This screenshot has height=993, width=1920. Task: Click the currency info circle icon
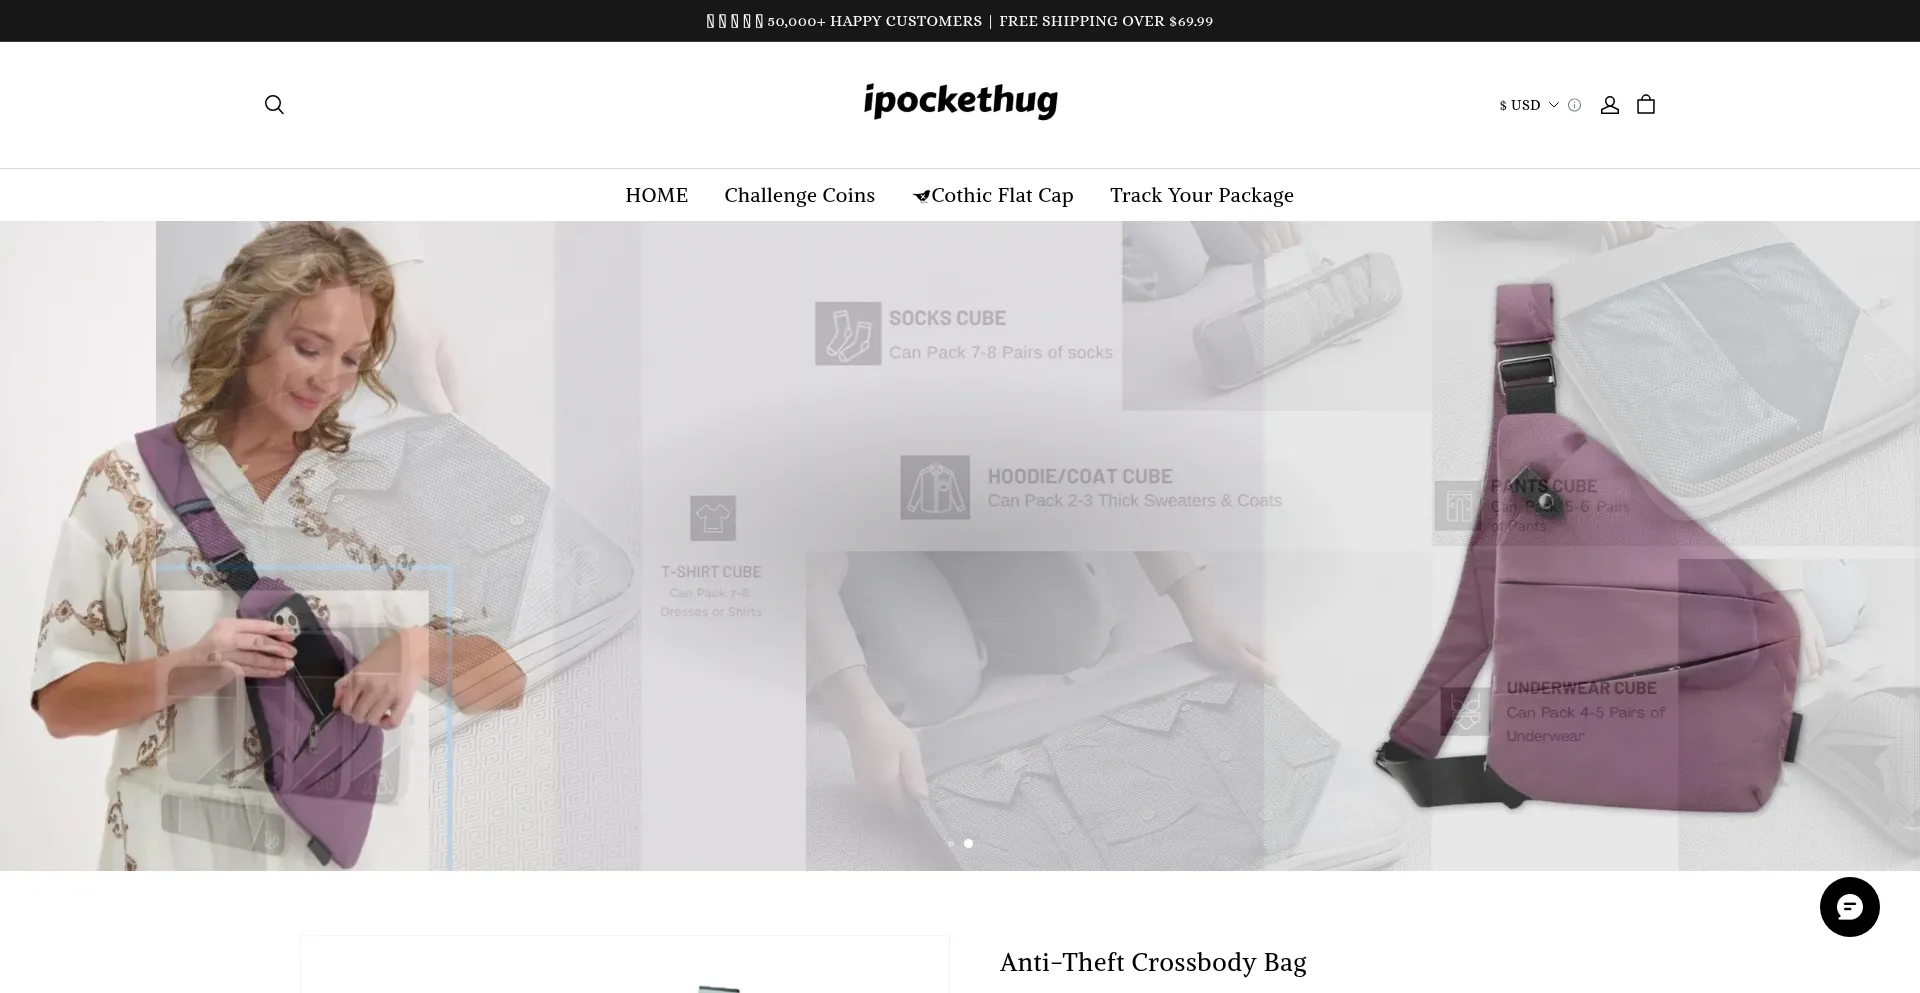click(x=1575, y=105)
